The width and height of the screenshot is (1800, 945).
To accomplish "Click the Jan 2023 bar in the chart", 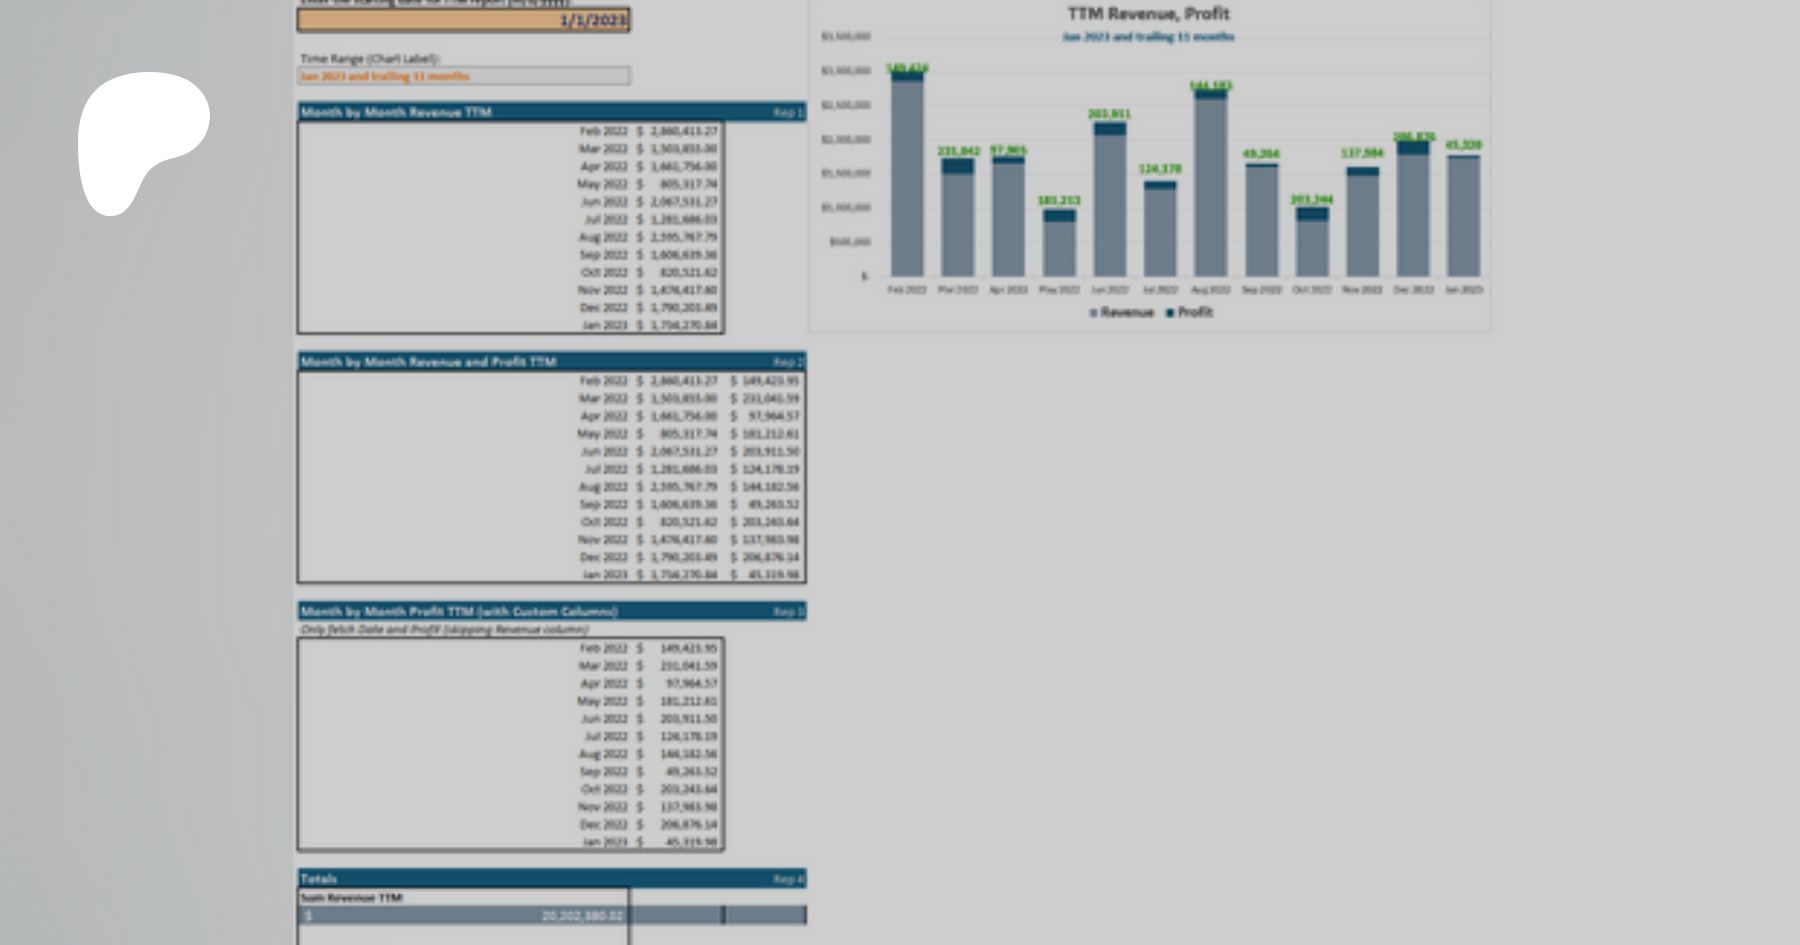I will [1463, 216].
